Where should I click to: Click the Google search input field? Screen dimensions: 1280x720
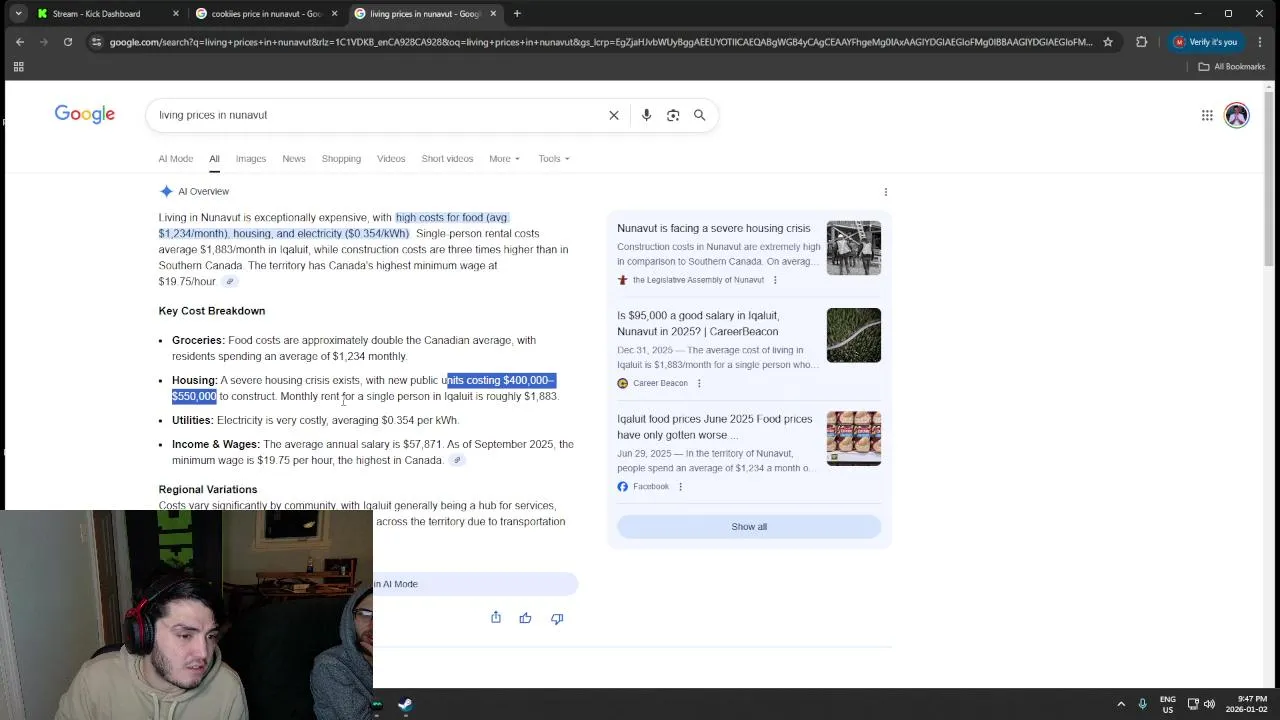coord(380,115)
